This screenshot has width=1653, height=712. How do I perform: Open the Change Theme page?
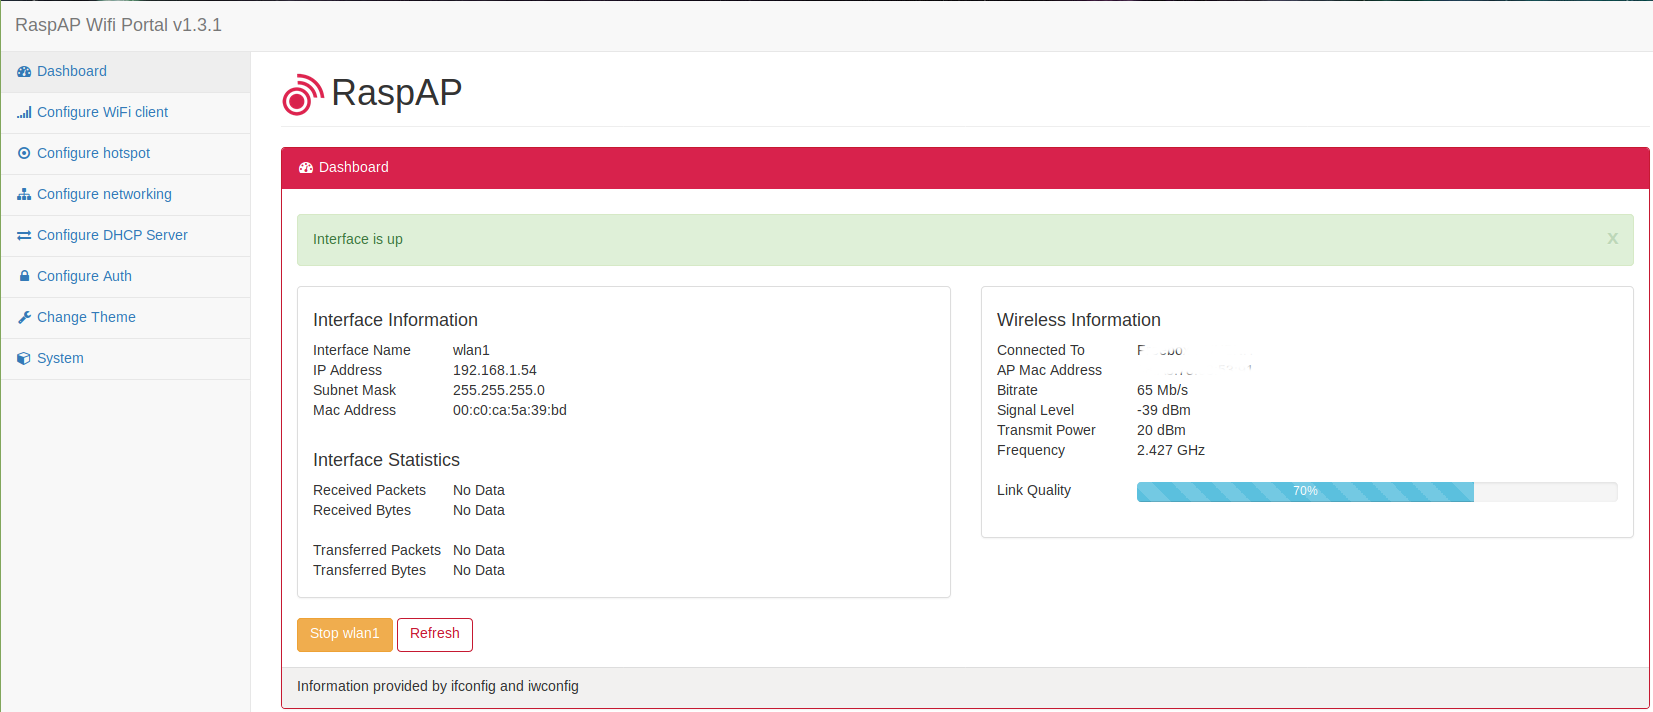126,318
